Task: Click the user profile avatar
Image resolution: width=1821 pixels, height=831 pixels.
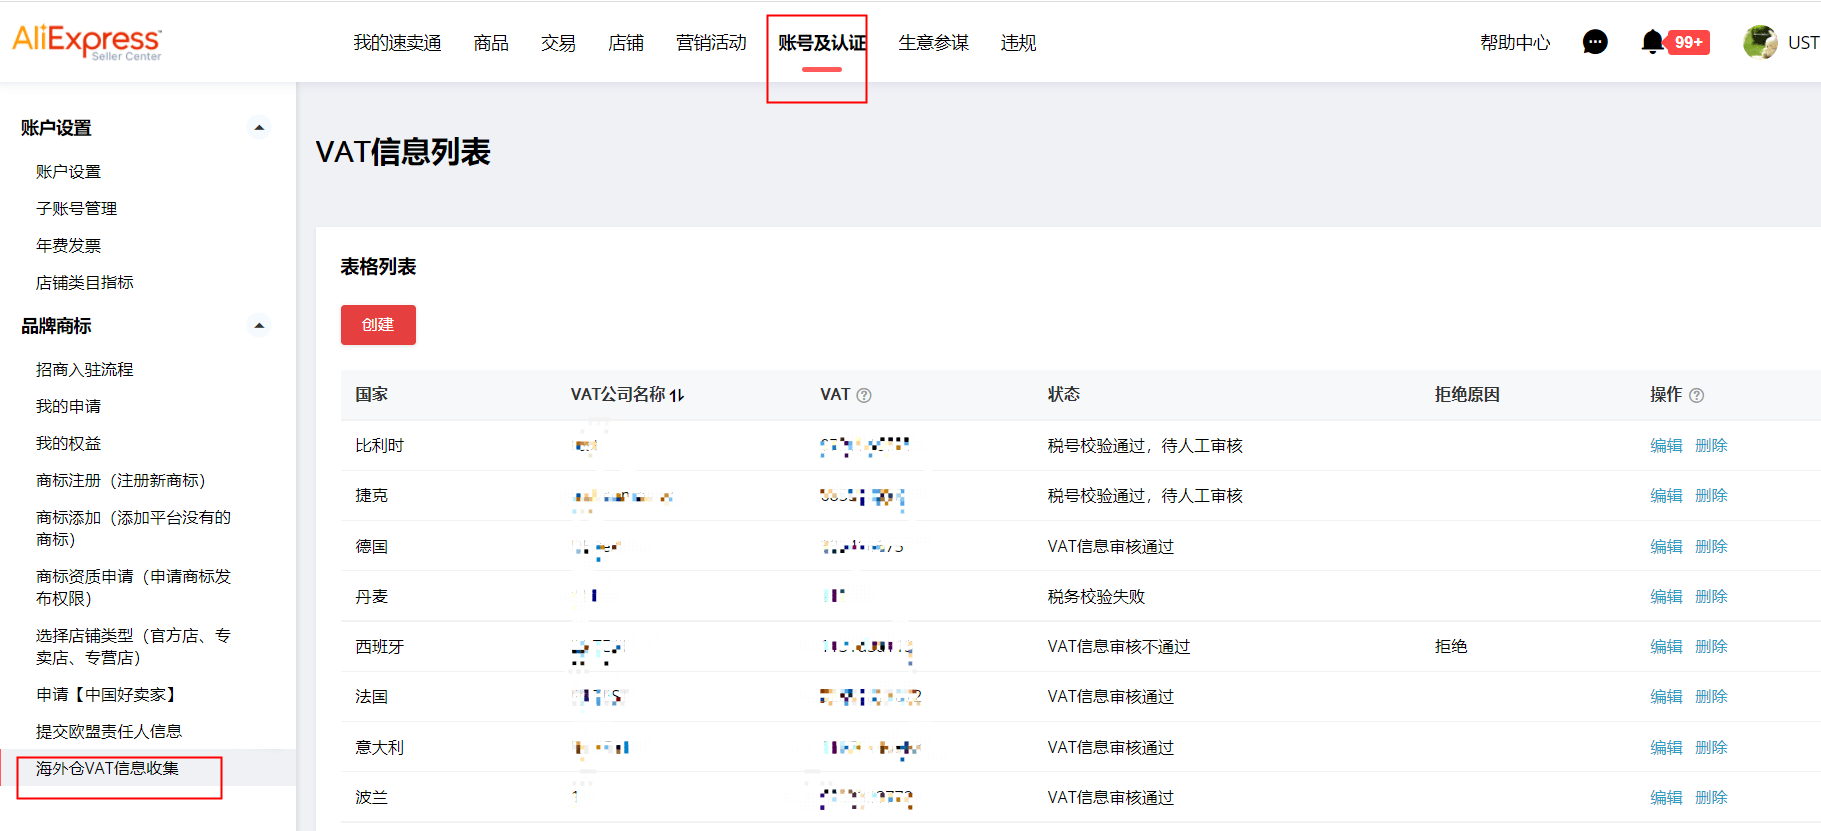Action: click(x=1759, y=42)
